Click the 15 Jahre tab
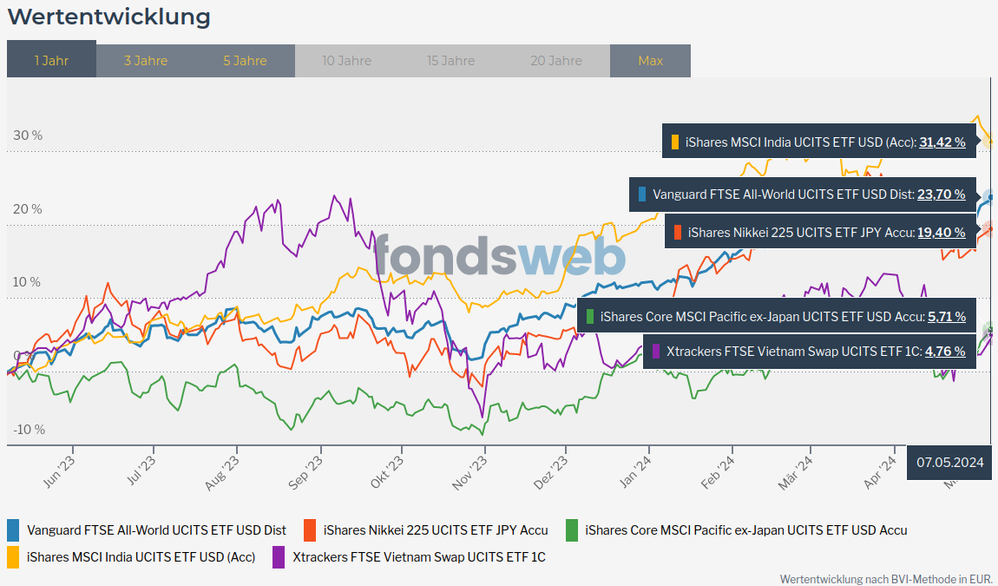The width and height of the screenshot is (998, 586). [x=451, y=60]
